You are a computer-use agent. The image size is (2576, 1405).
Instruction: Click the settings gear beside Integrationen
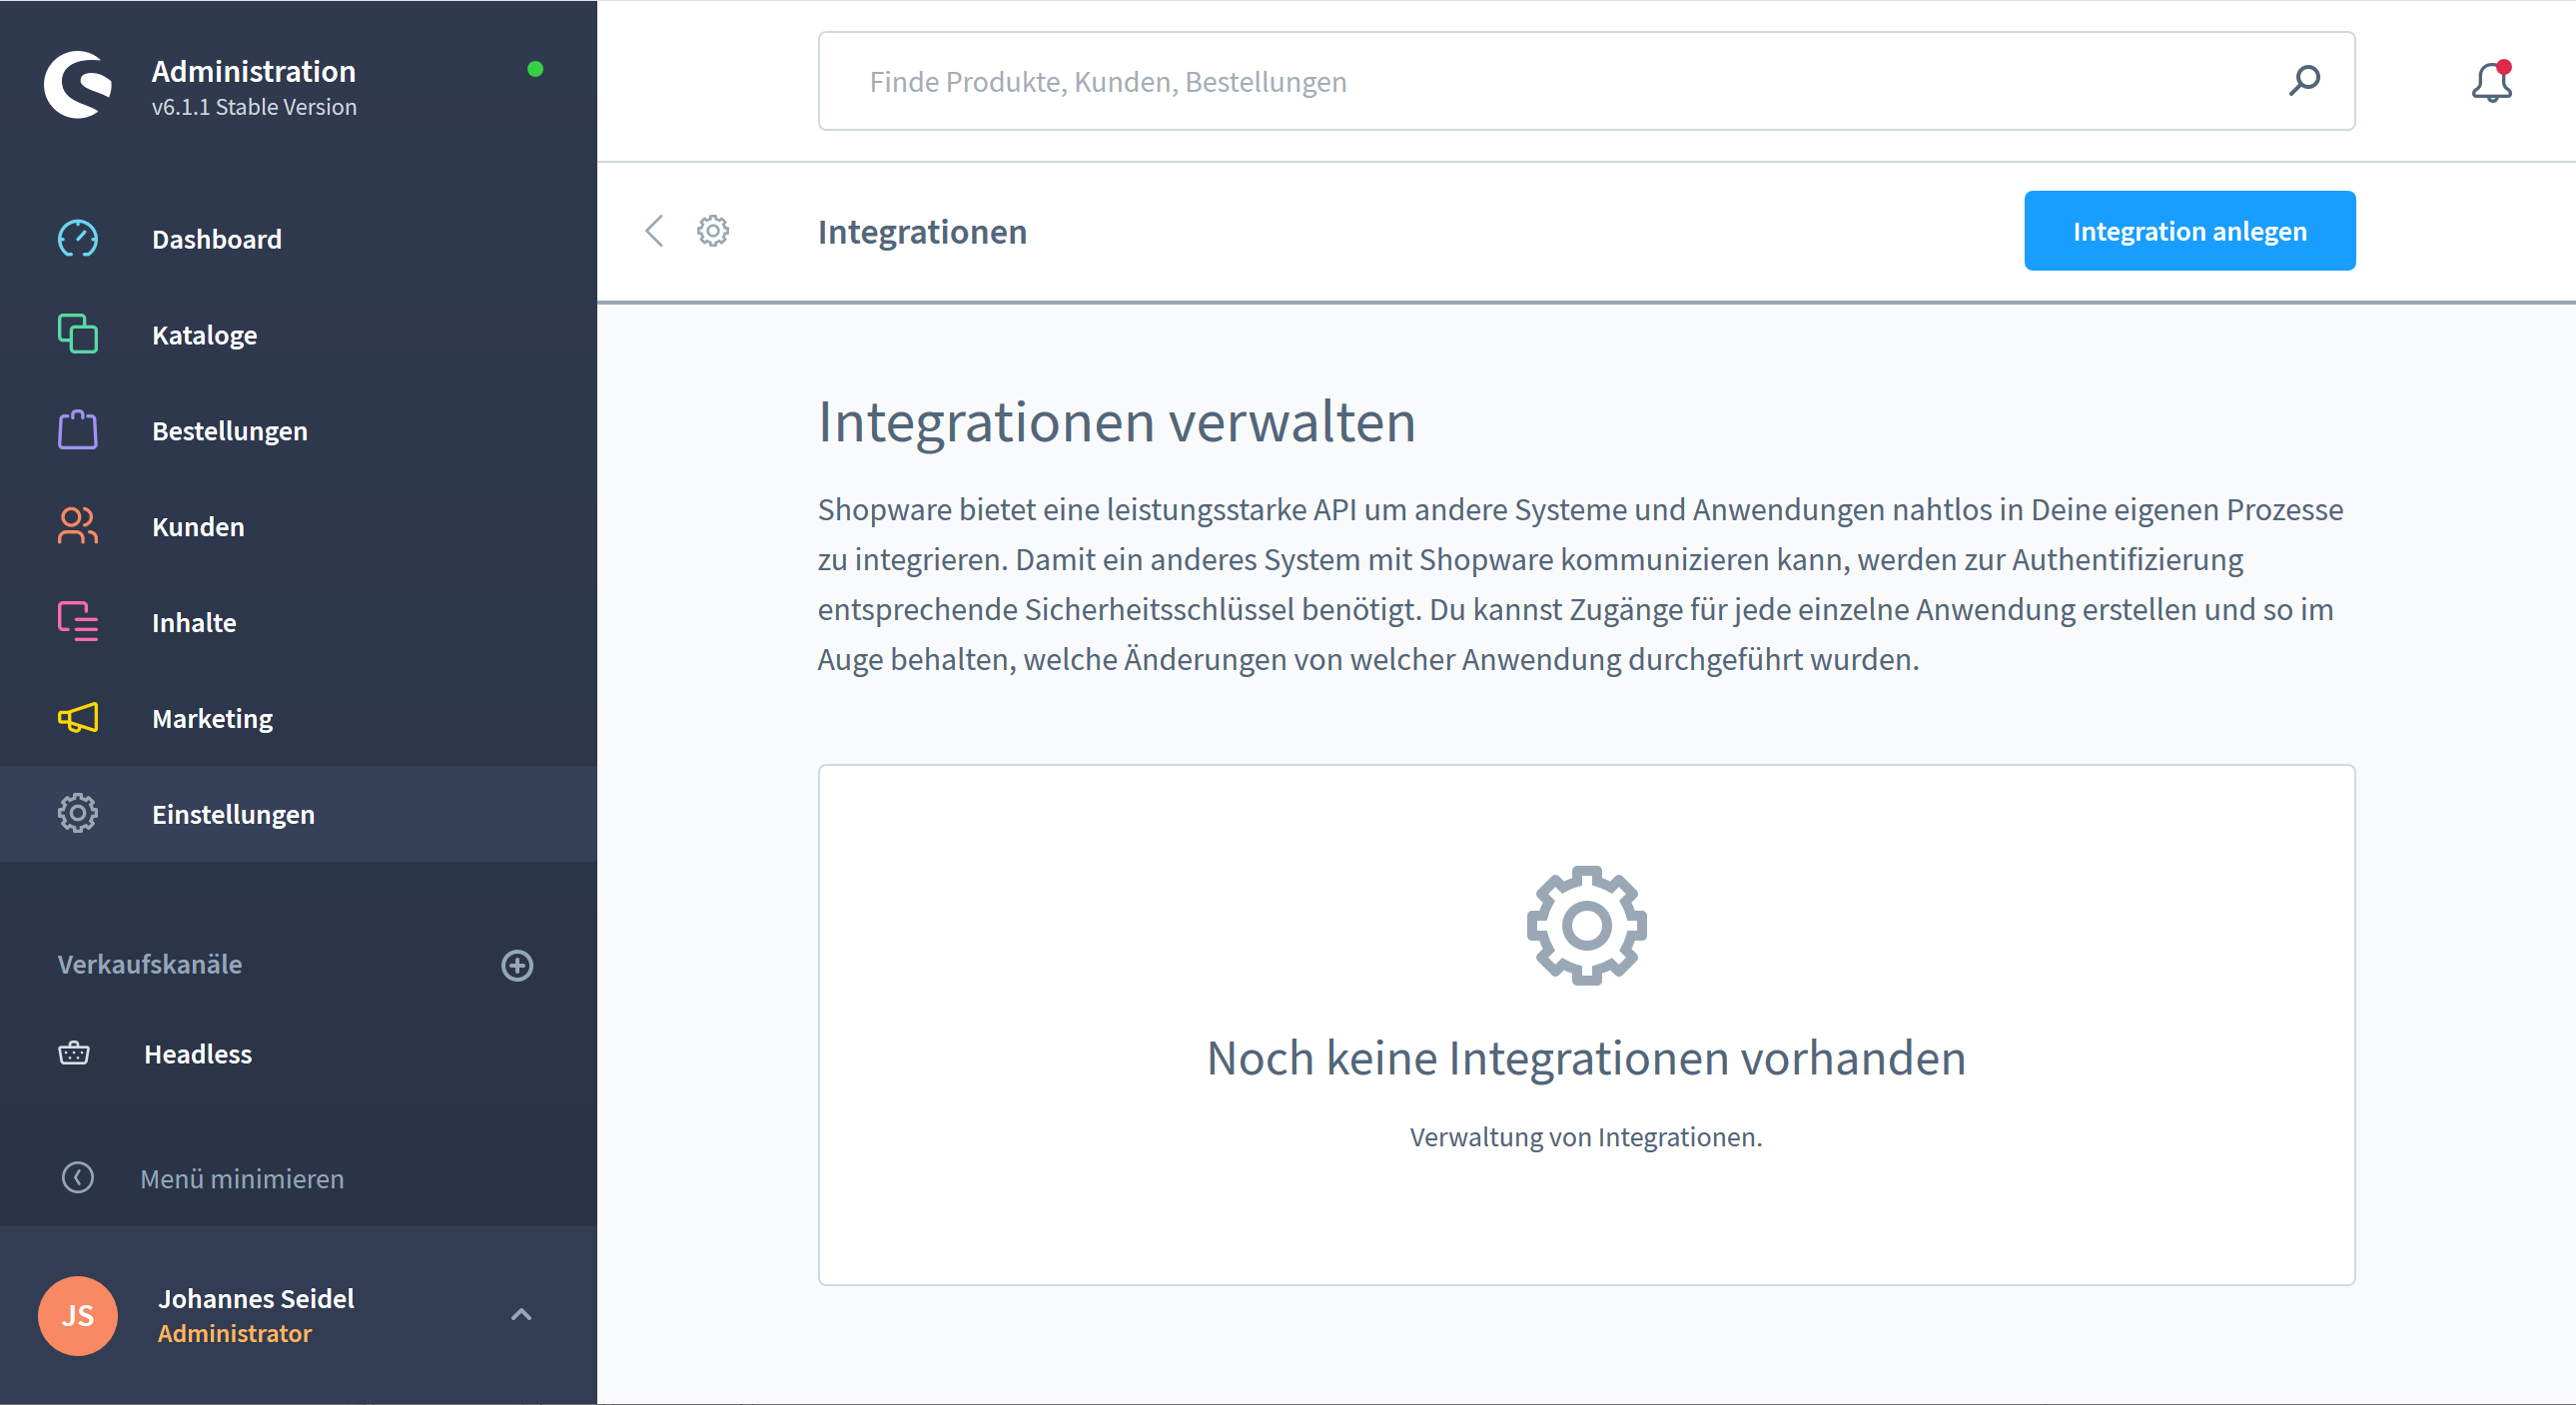pos(712,231)
